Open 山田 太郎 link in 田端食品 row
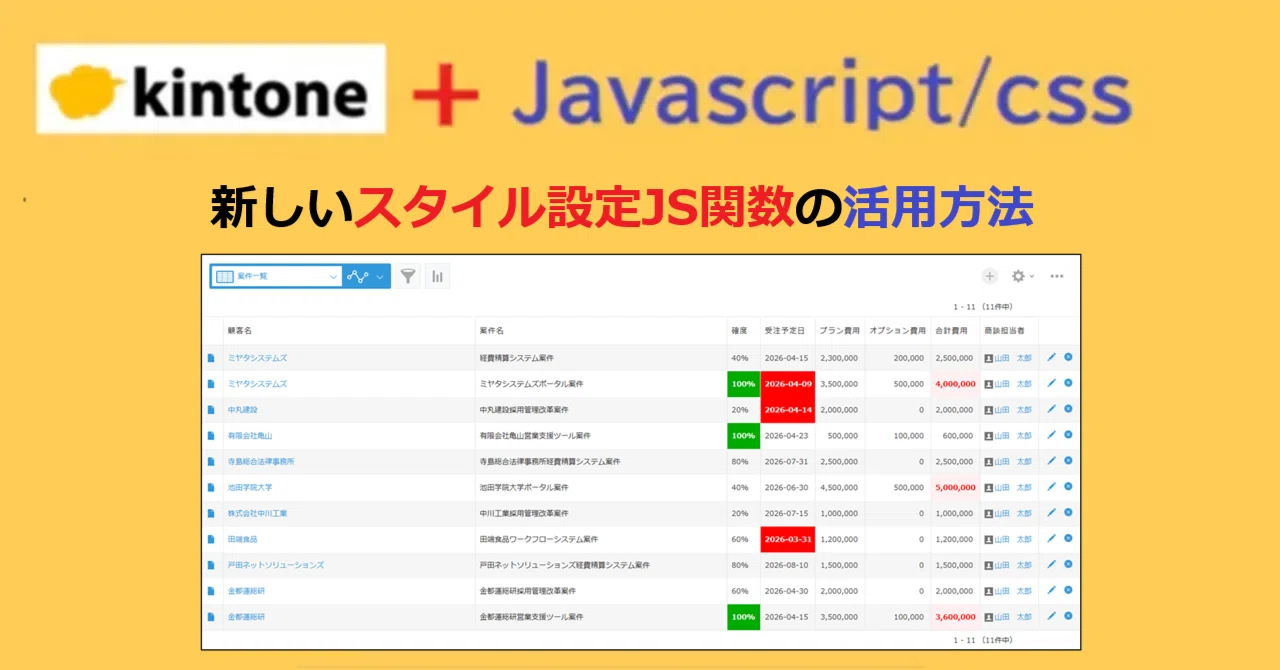The image size is (1280, 670). (x=1013, y=539)
